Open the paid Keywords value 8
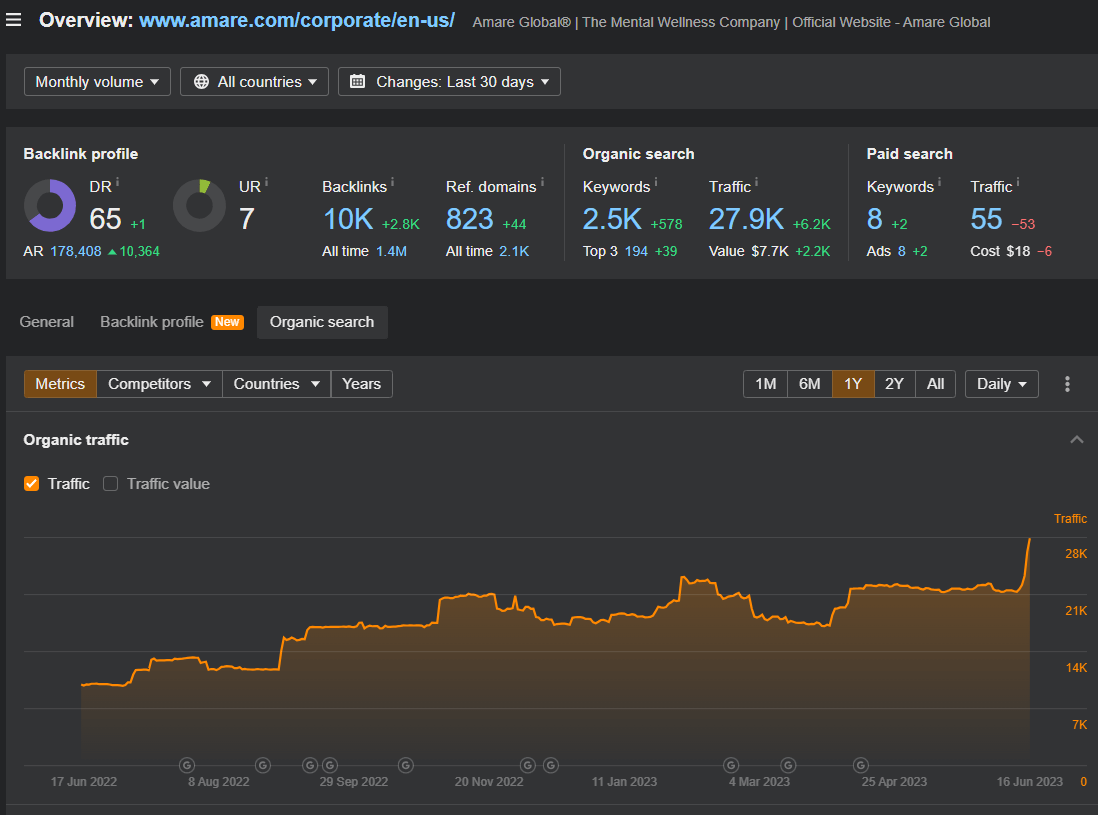1098x815 pixels. coord(875,219)
